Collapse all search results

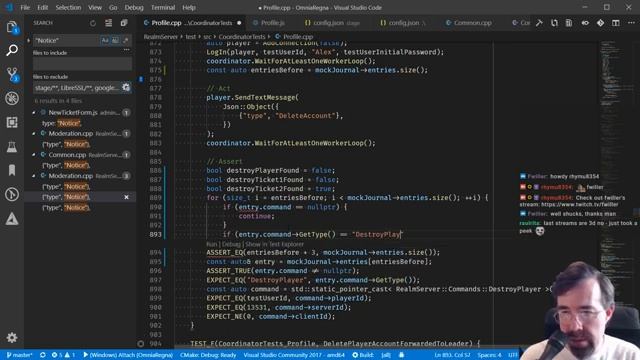click(124, 23)
